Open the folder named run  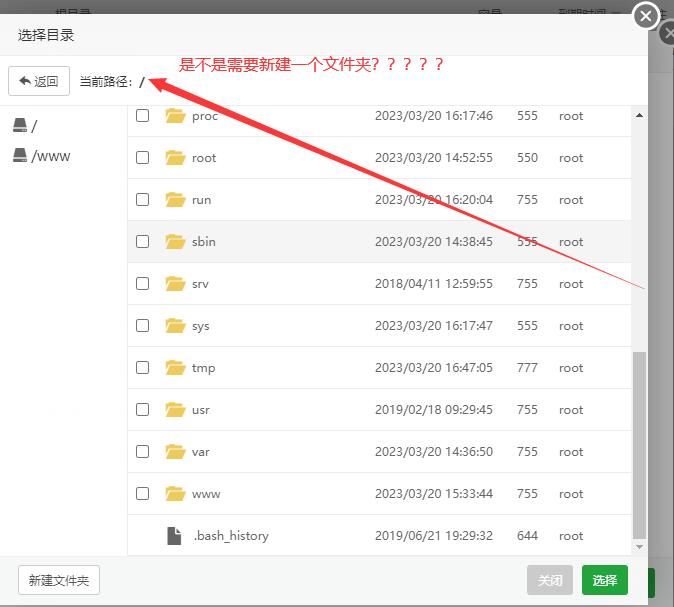tap(201, 200)
